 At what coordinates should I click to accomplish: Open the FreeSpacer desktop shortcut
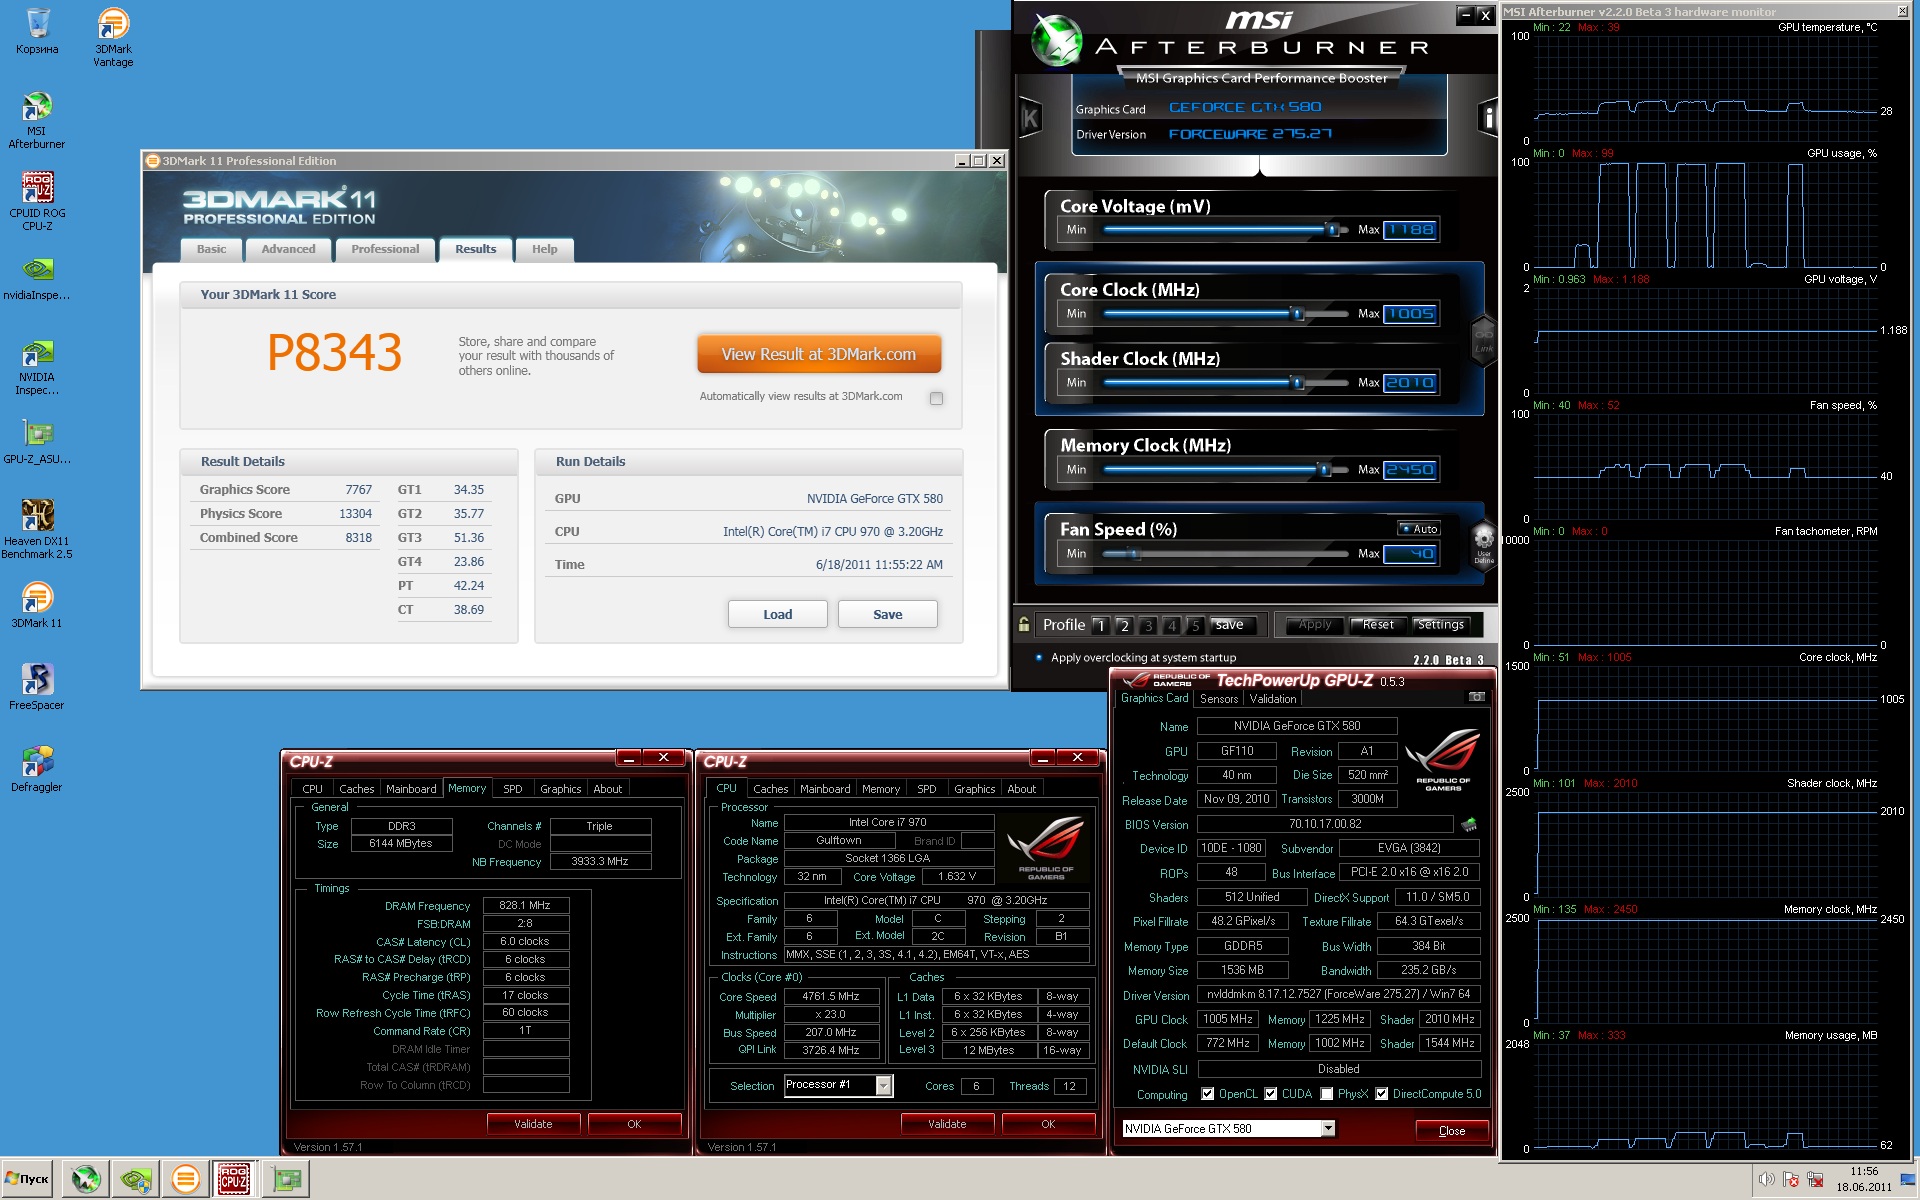click(x=37, y=680)
